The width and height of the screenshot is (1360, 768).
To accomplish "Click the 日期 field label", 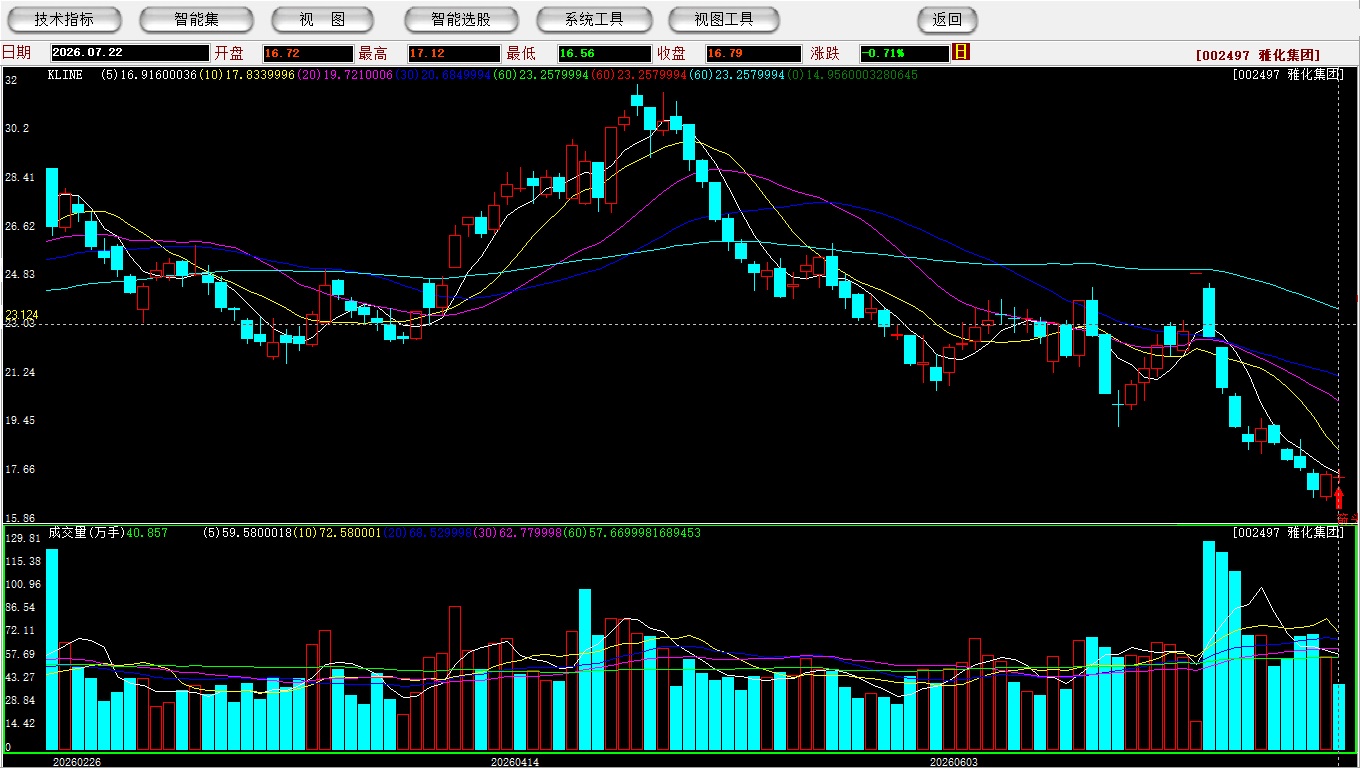I will tap(16, 53).
